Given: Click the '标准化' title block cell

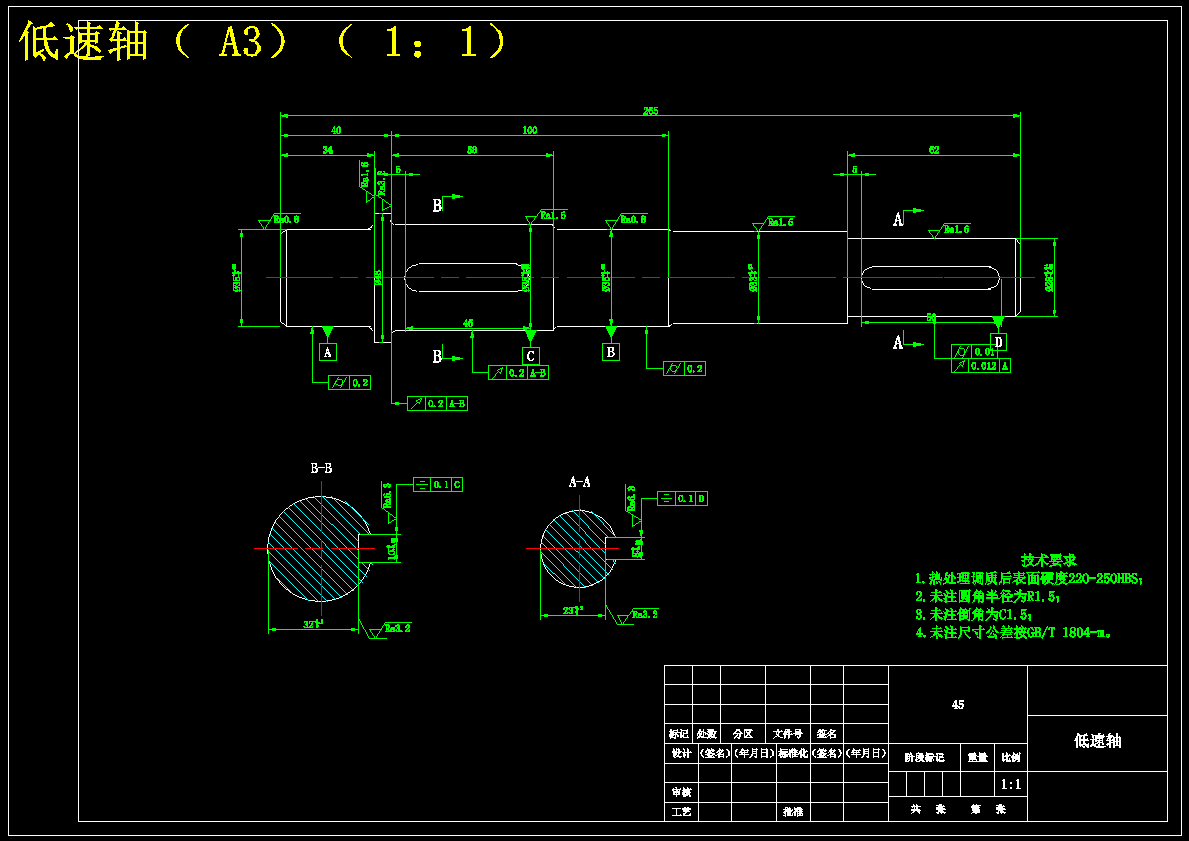Looking at the screenshot, I should 793,753.
